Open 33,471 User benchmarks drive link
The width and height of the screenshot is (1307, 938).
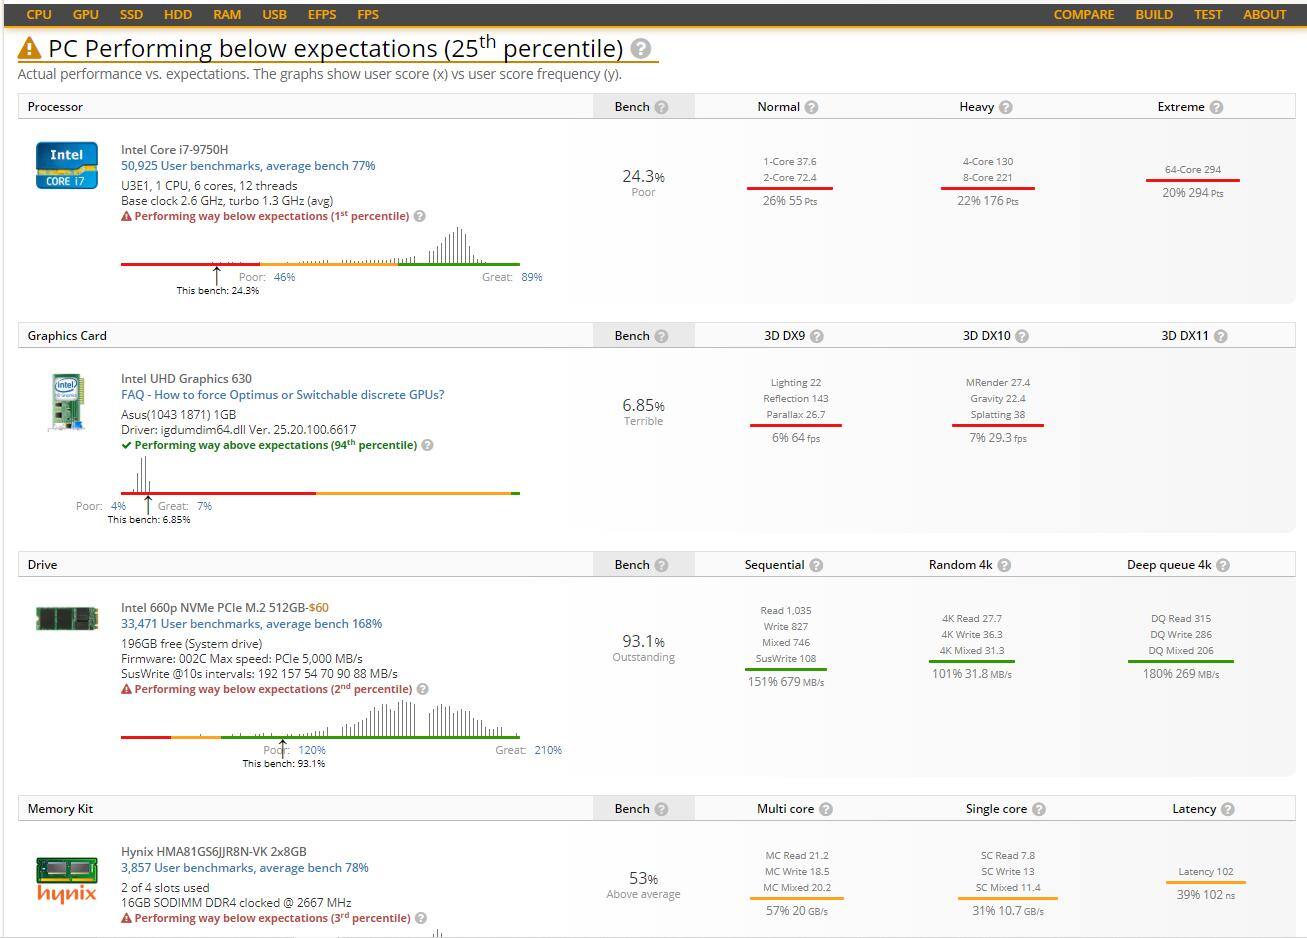click(251, 624)
